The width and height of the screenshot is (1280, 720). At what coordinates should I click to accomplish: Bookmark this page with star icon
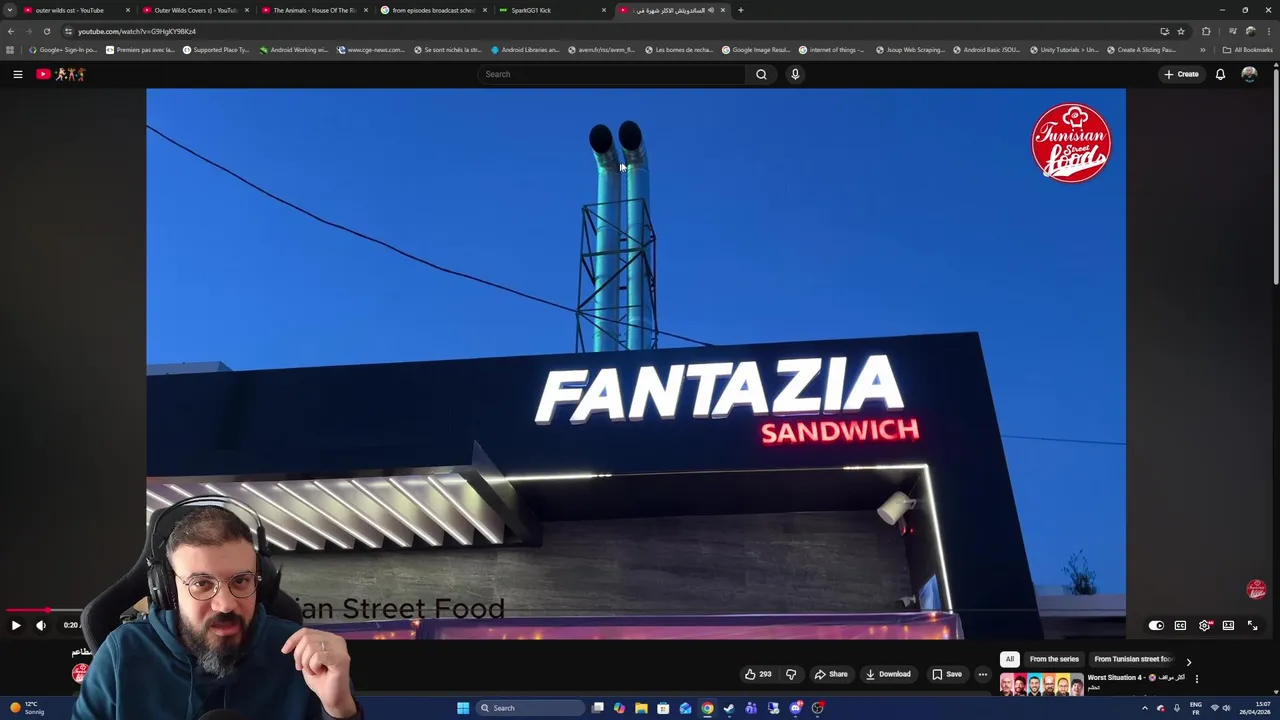1181,31
